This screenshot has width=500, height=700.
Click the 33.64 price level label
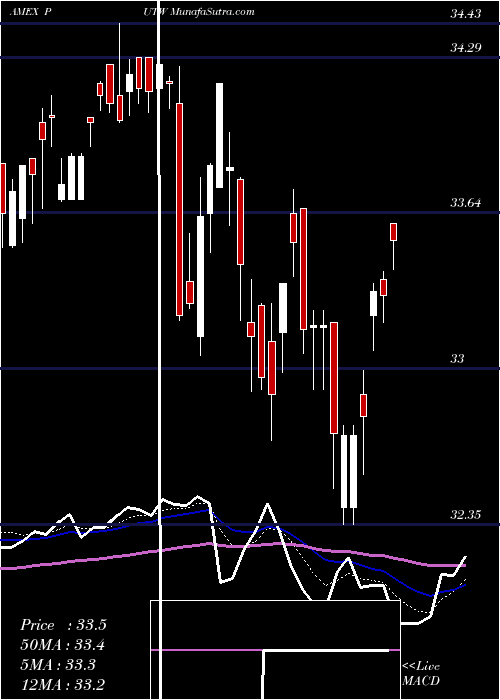[x=466, y=203]
